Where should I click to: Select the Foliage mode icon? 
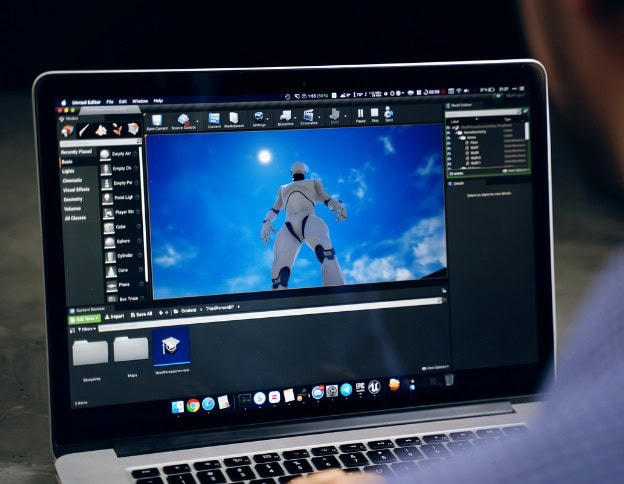click(117, 129)
